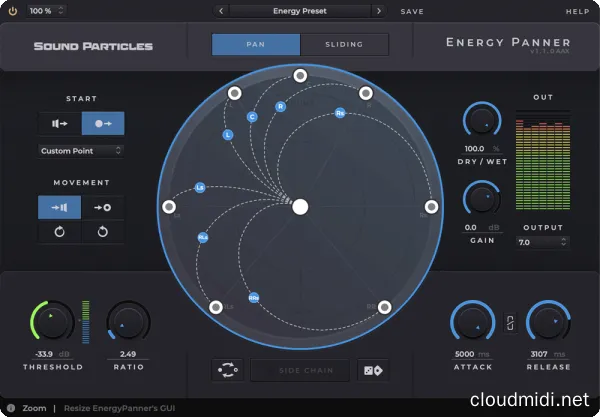Open the HELP link
This screenshot has height=417, width=600.
pos(577,11)
